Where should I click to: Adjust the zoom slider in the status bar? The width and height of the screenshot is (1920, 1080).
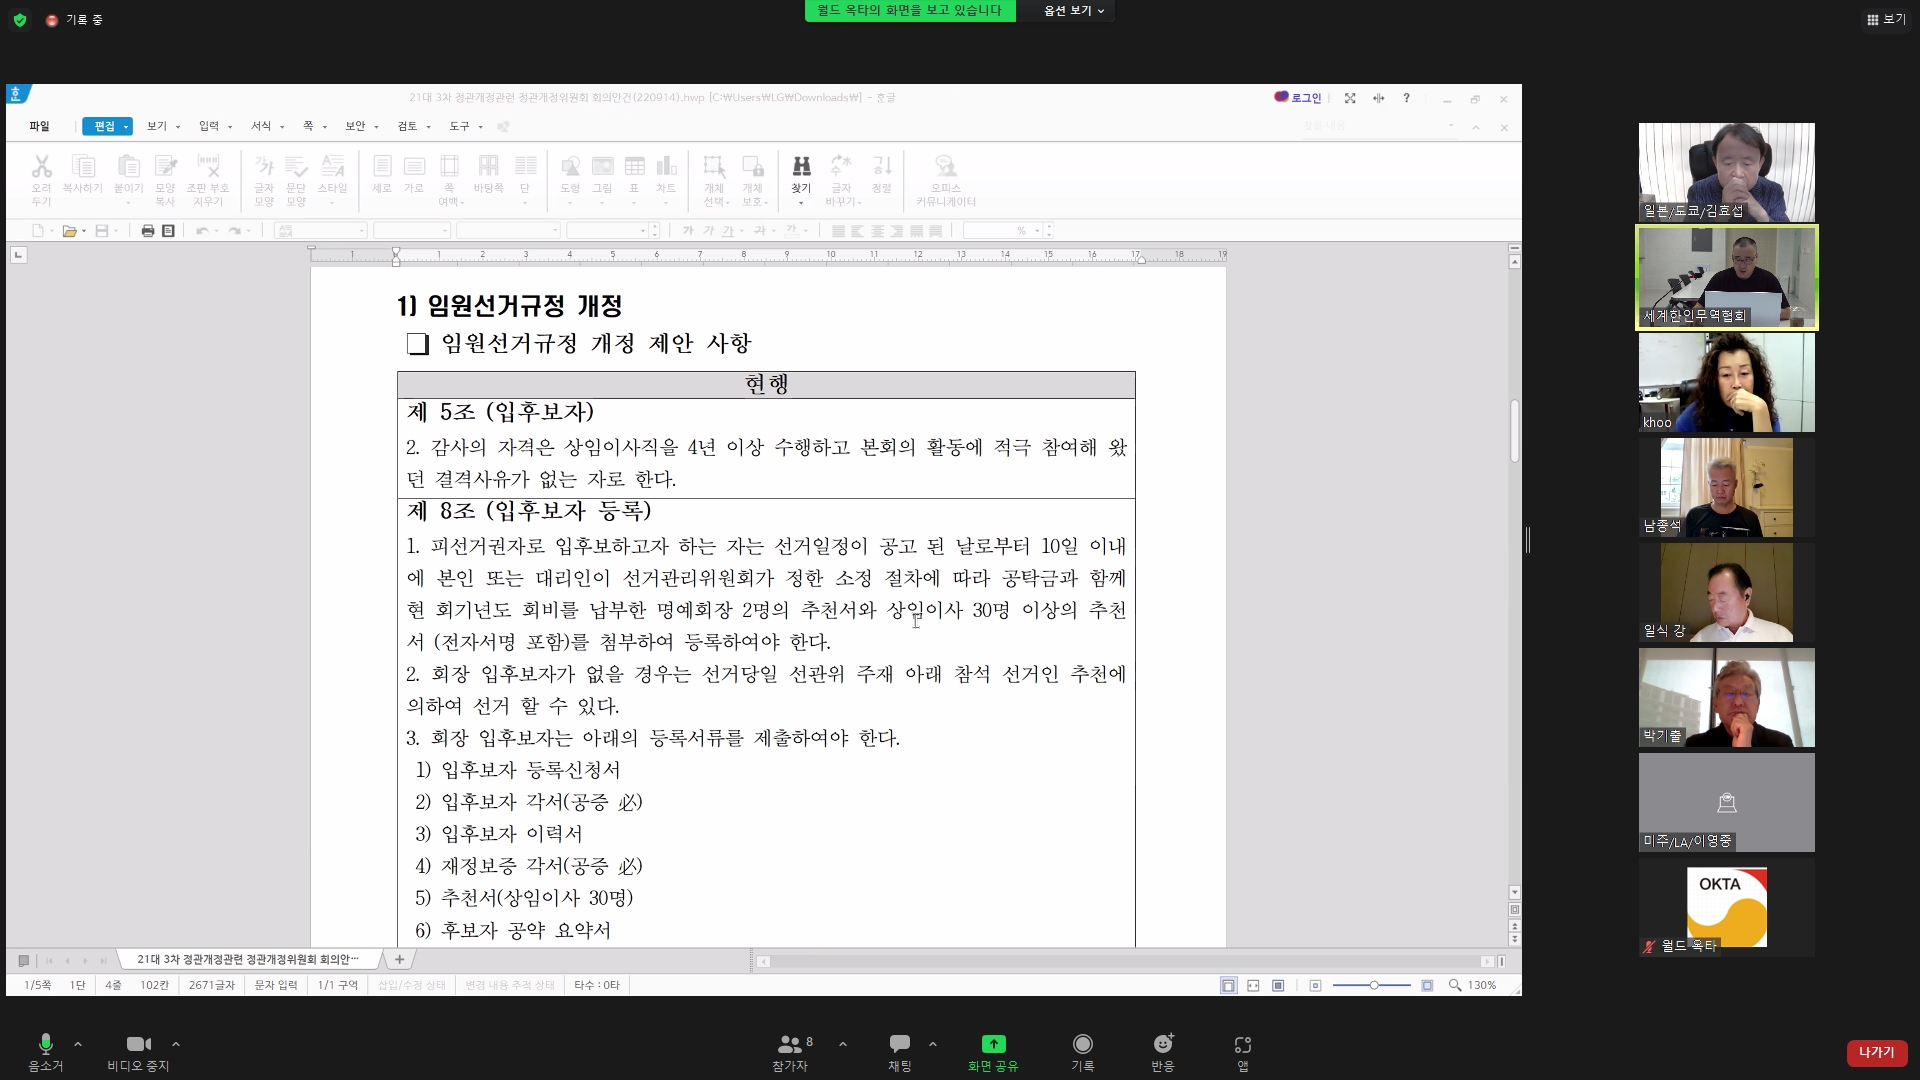[1373, 985]
